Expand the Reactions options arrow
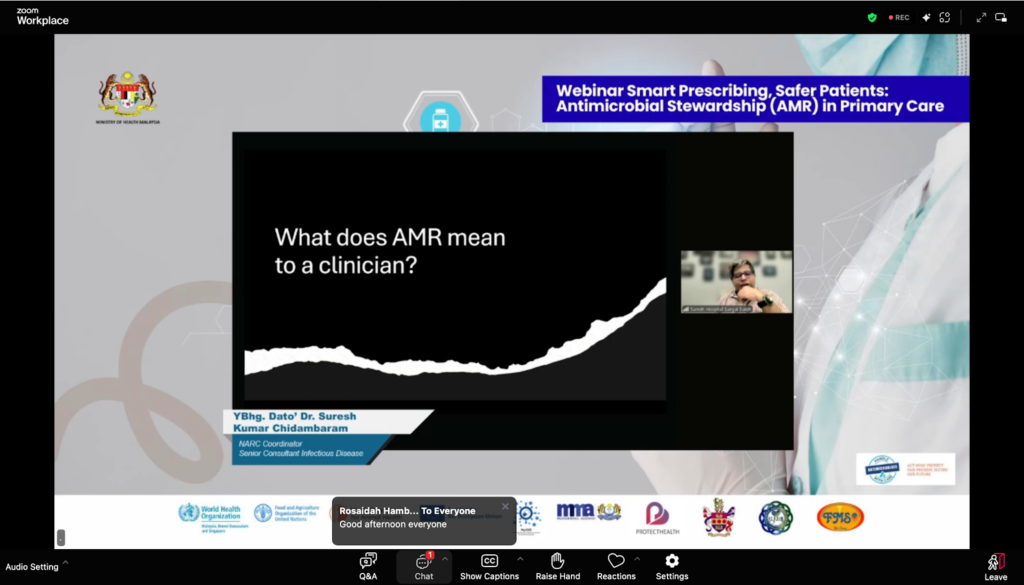The image size is (1024, 585). tap(637, 558)
